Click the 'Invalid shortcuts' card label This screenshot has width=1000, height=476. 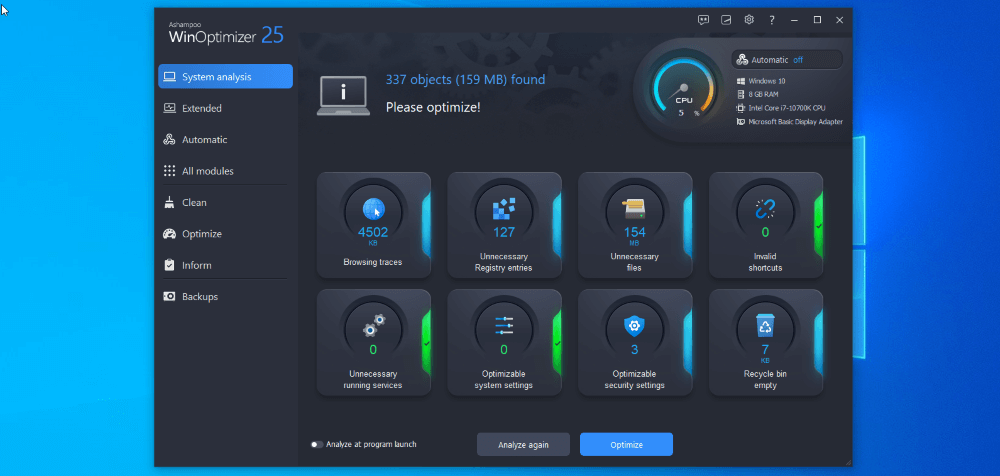(765, 262)
